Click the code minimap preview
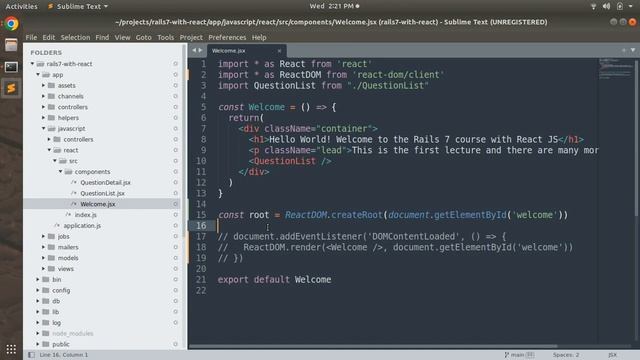Screen dimensions: 640x360 (x=616, y=69)
